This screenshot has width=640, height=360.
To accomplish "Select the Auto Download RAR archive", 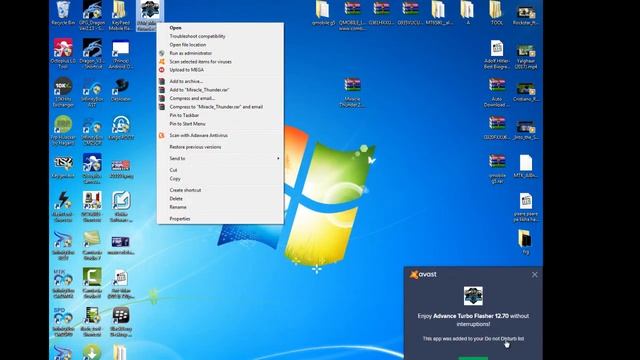I will 497,92.
